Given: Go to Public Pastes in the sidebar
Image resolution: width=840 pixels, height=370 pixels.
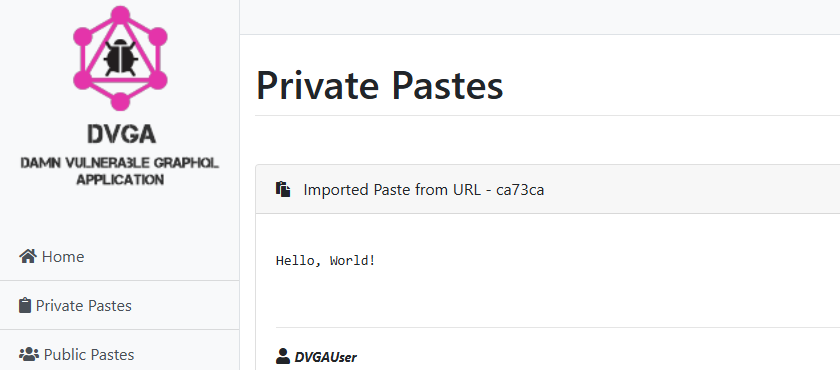Looking at the screenshot, I should tap(119, 354).
